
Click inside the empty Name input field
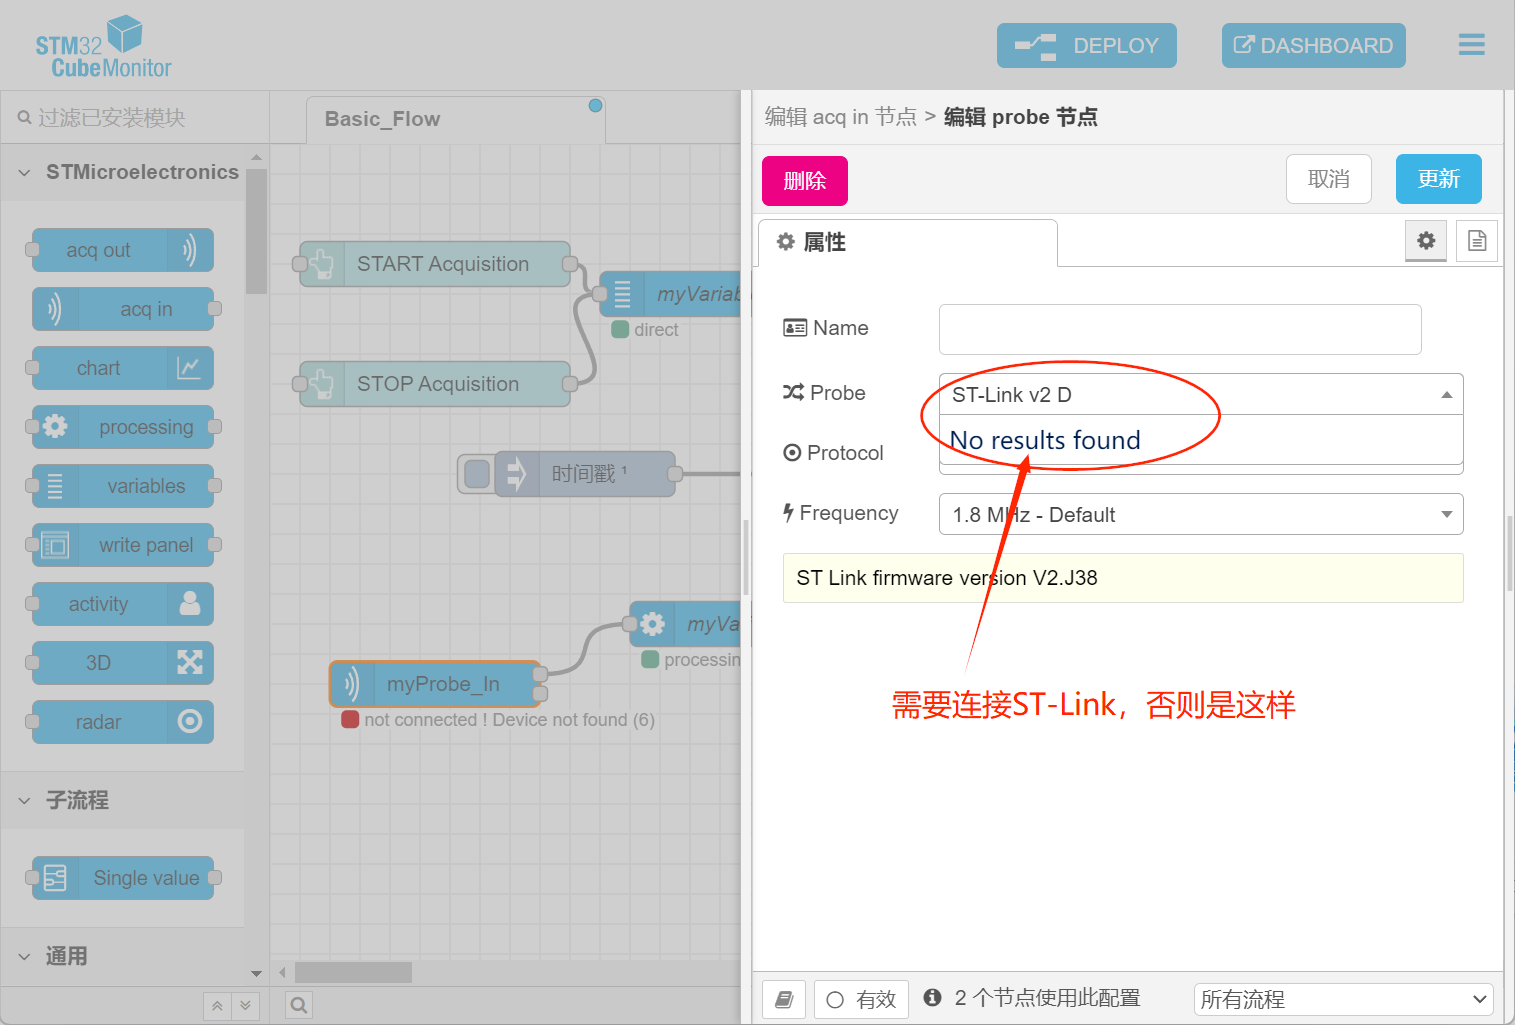pos(1180,329)
